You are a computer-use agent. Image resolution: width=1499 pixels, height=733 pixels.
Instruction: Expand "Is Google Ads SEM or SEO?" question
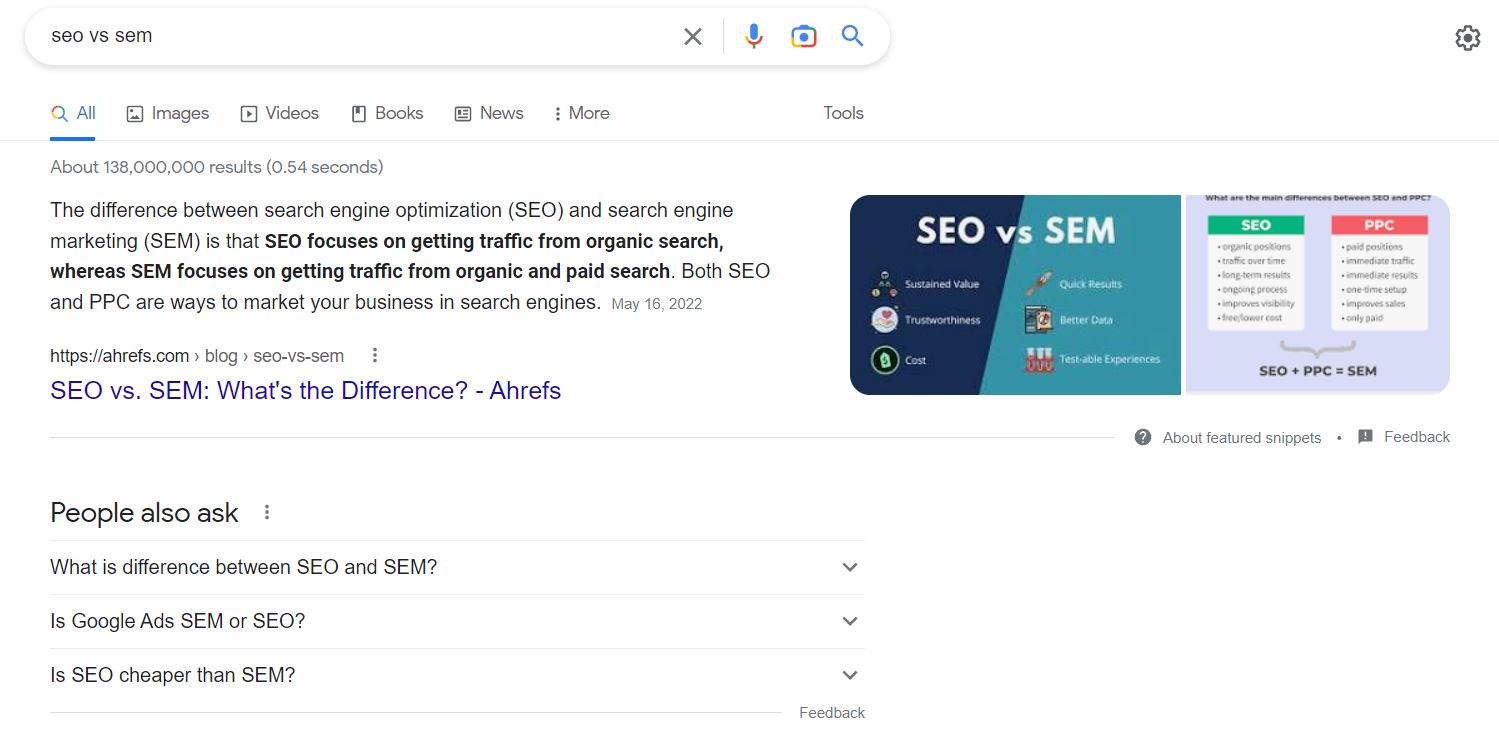[x=849, y=621]
